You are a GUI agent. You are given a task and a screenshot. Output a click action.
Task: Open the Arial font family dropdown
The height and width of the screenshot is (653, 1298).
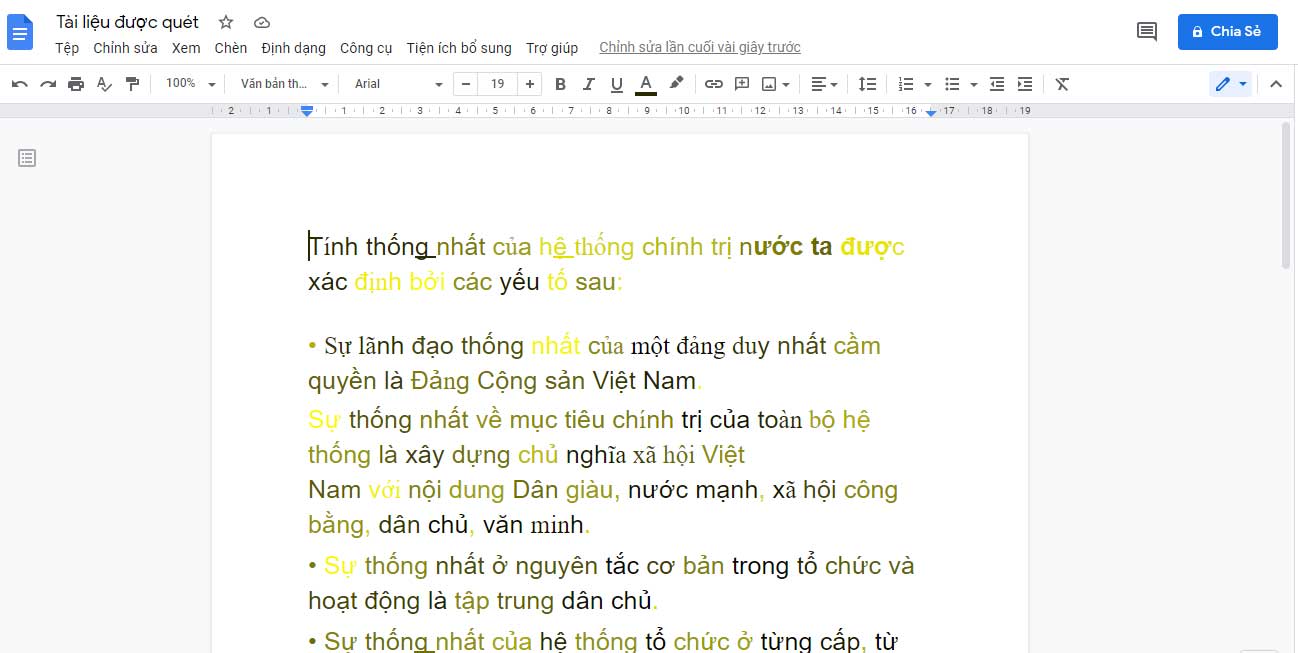pos(398,84)
